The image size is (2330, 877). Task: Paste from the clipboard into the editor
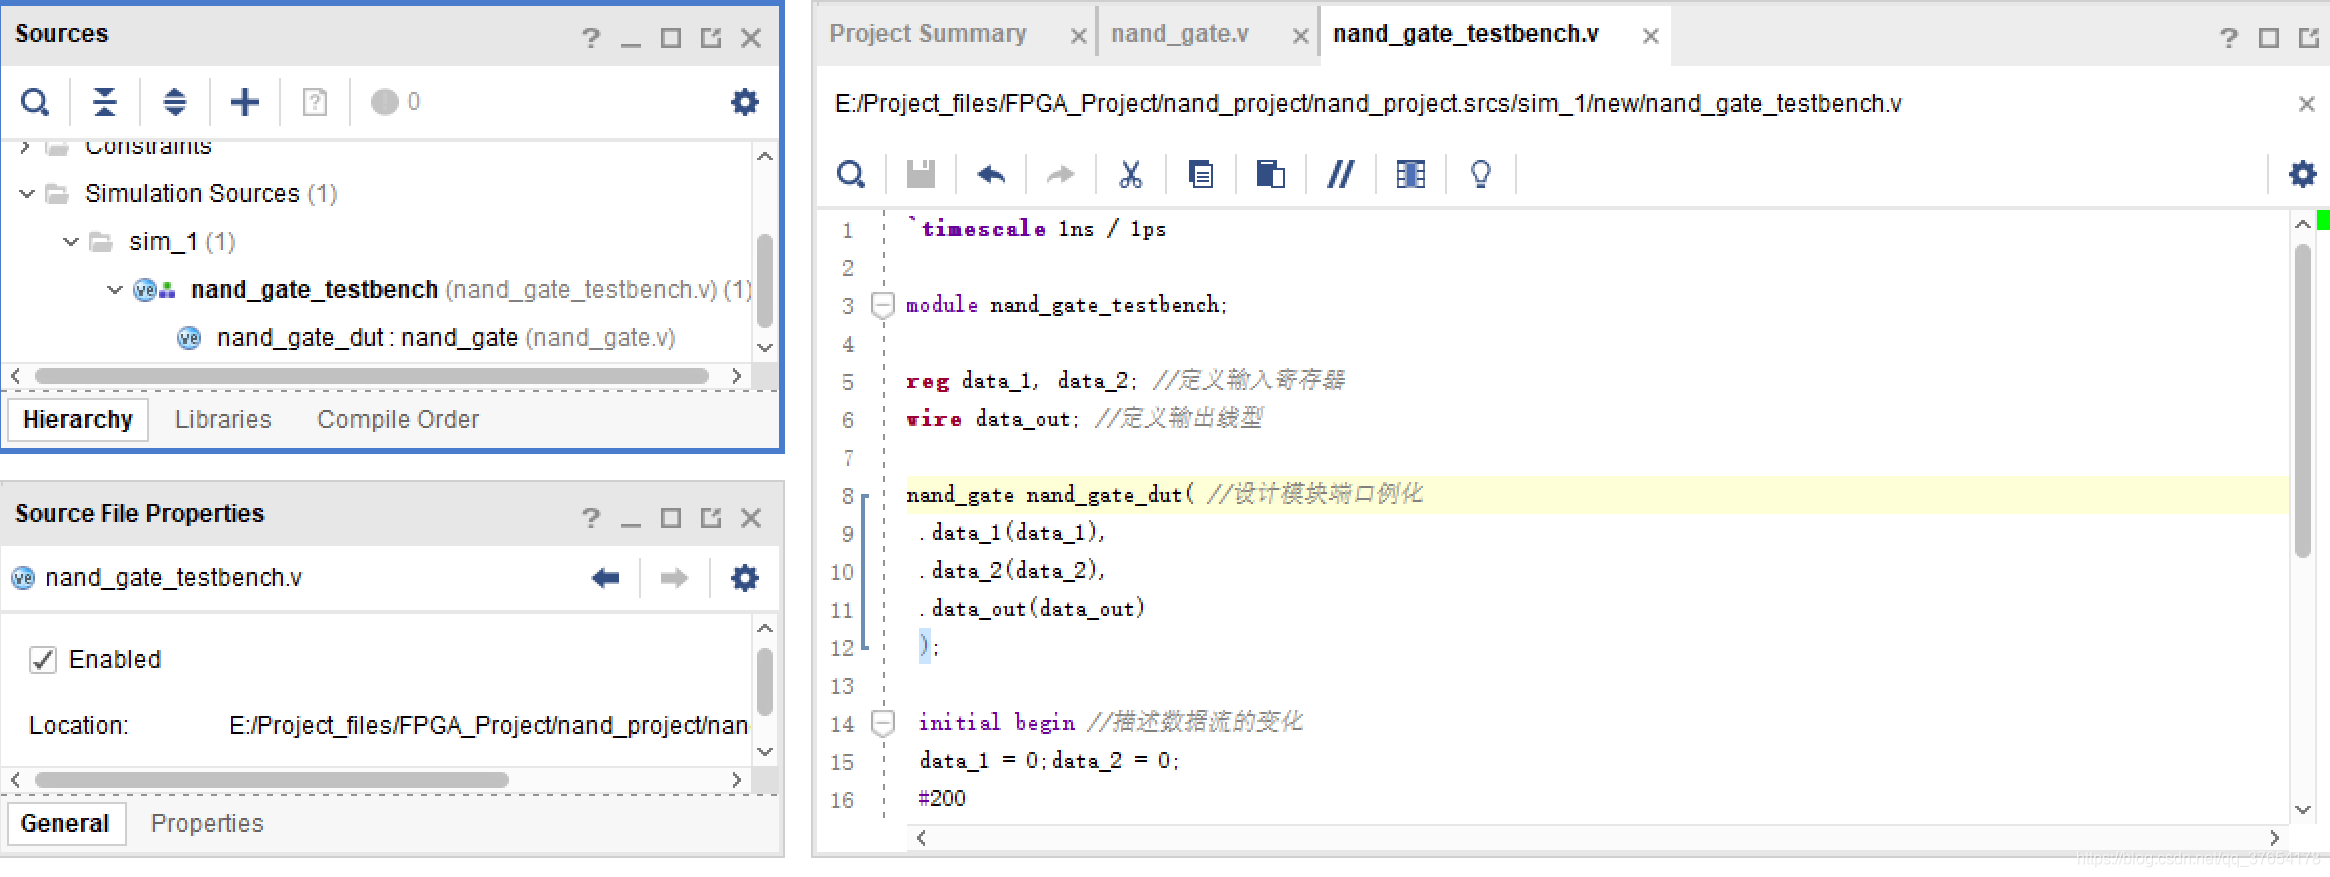[1271, 174]
